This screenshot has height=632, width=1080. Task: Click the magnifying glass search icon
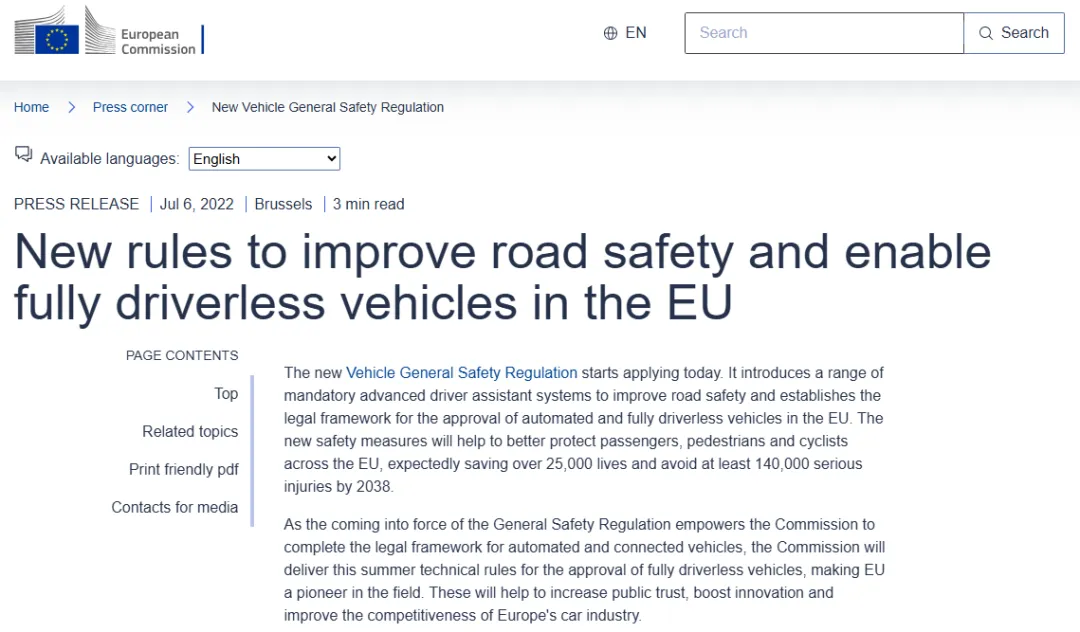[x=986, y=33]
